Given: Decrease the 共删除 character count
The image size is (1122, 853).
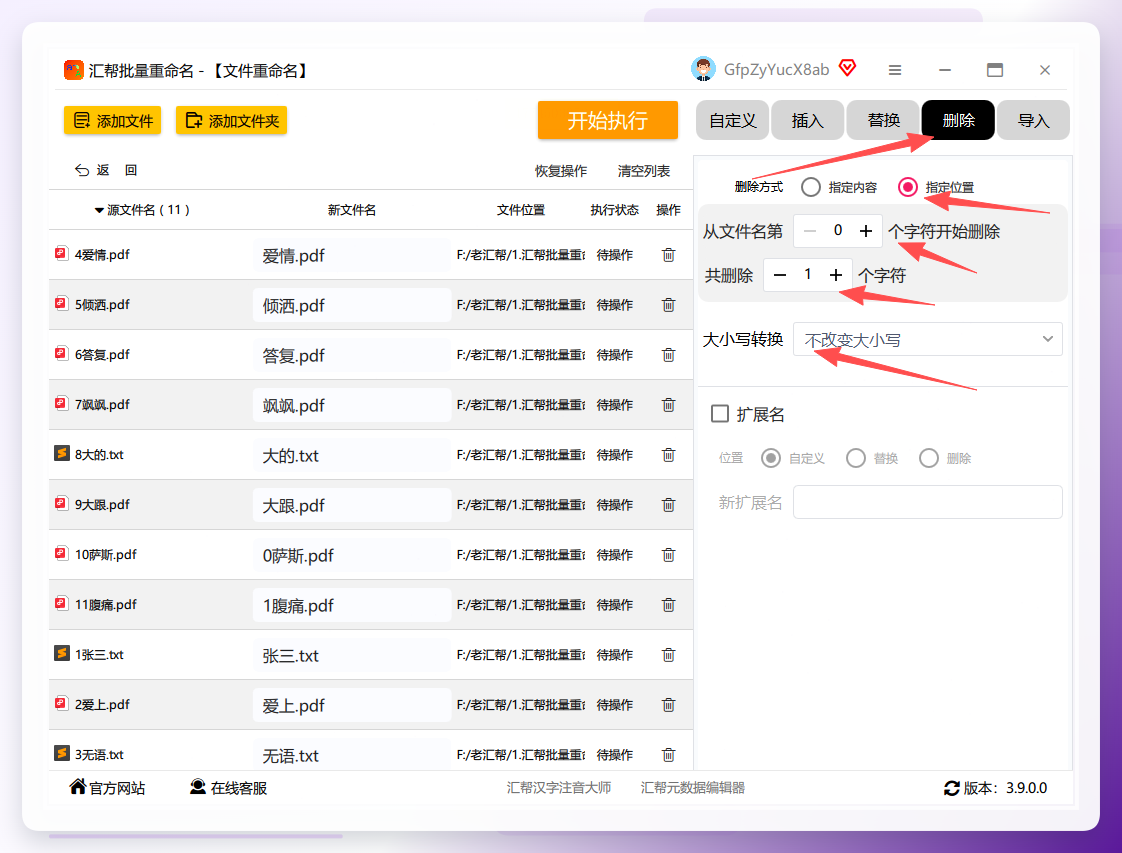Looking at the screenshot, I should [780, 276].
